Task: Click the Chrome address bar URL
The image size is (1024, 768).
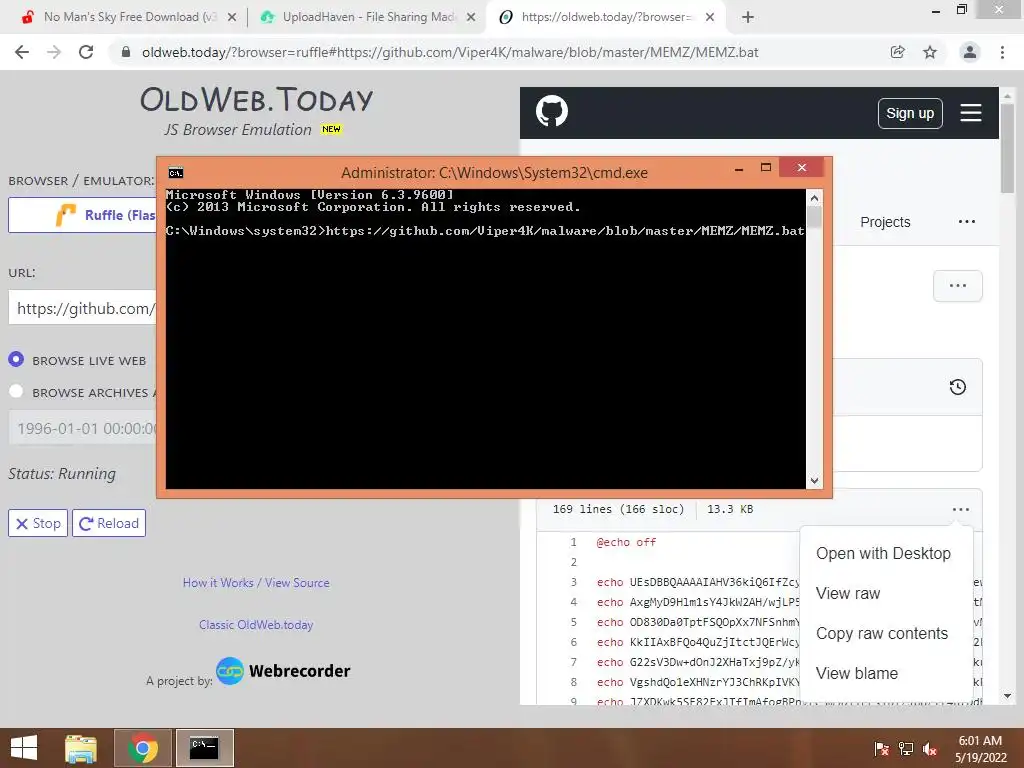Action: (x=450, y=52)
